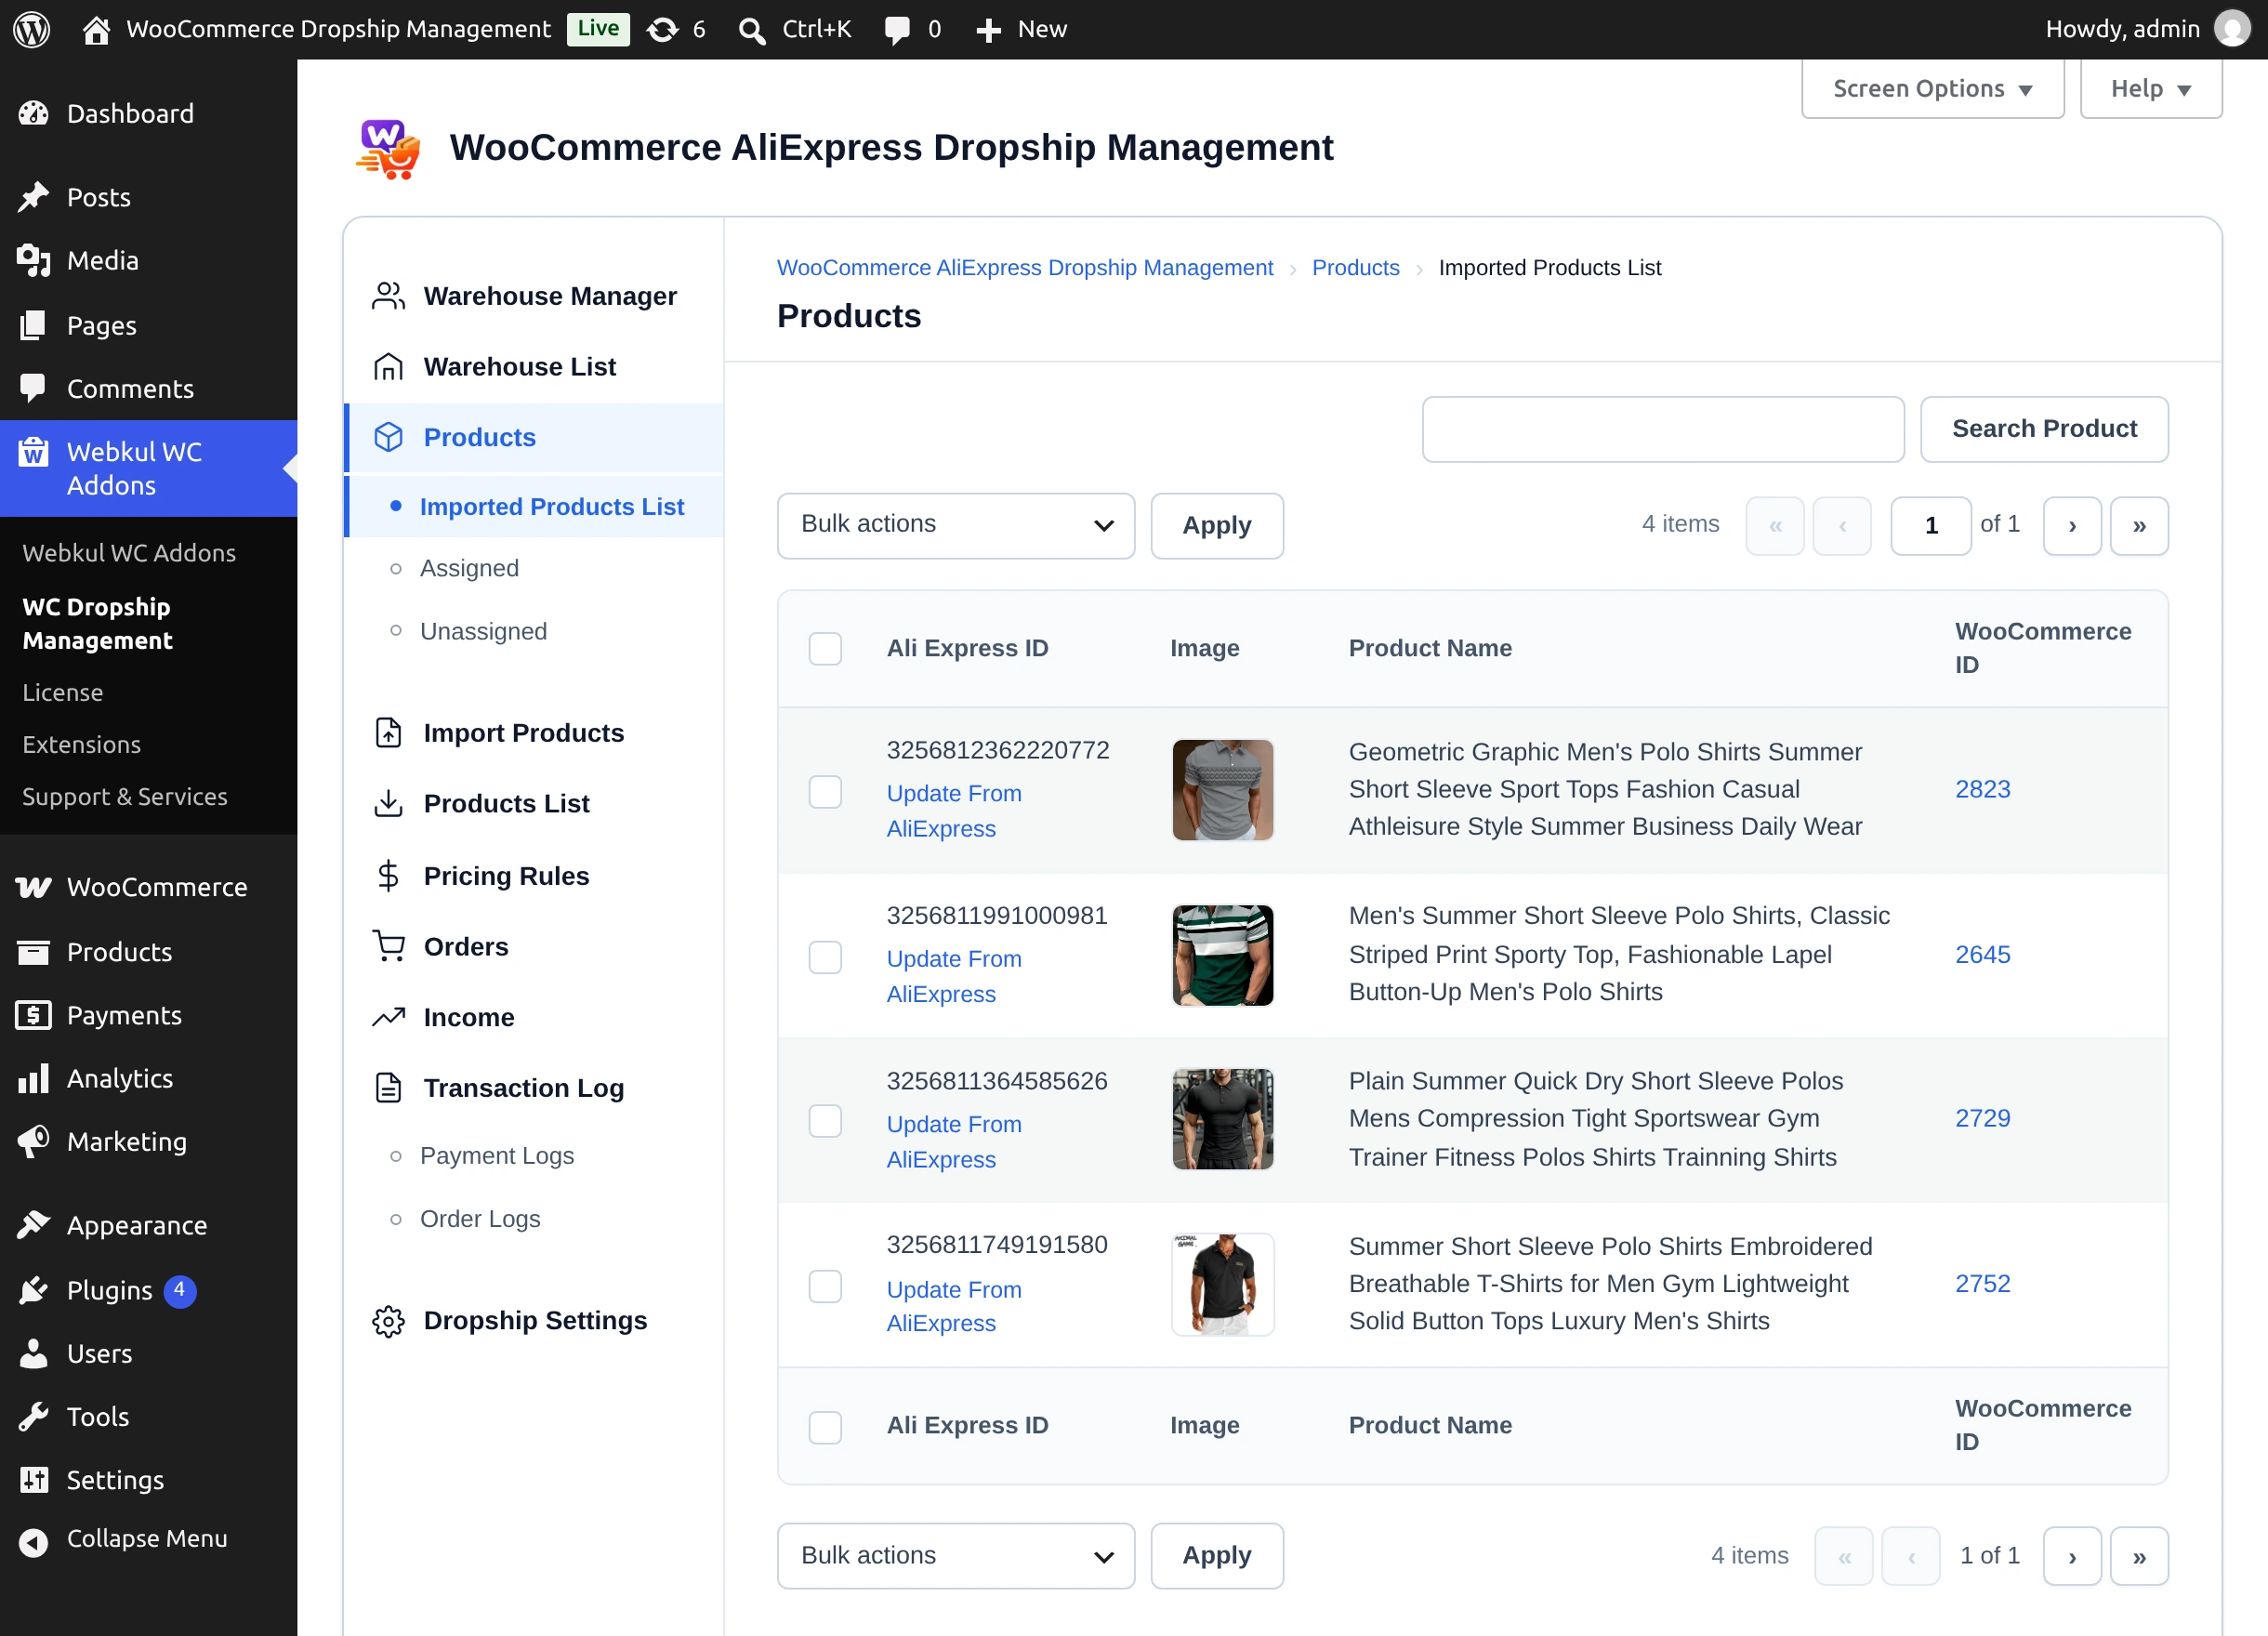Viewport: 2268px width, 1636px height.
Task: Click the Appearance paintbrush icon
Action: coord(34,1225)
